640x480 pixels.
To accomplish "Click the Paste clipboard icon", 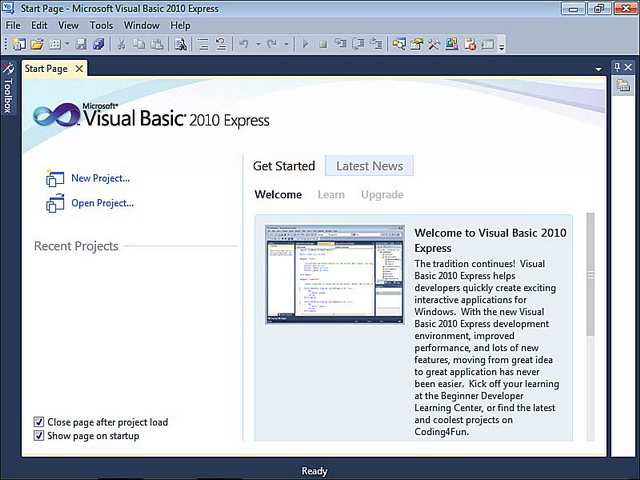I will pos(157,44).
